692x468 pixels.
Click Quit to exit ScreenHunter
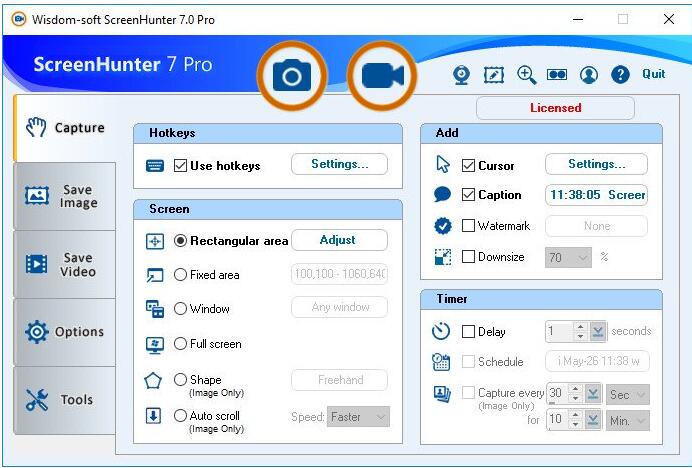coord(654,74)
